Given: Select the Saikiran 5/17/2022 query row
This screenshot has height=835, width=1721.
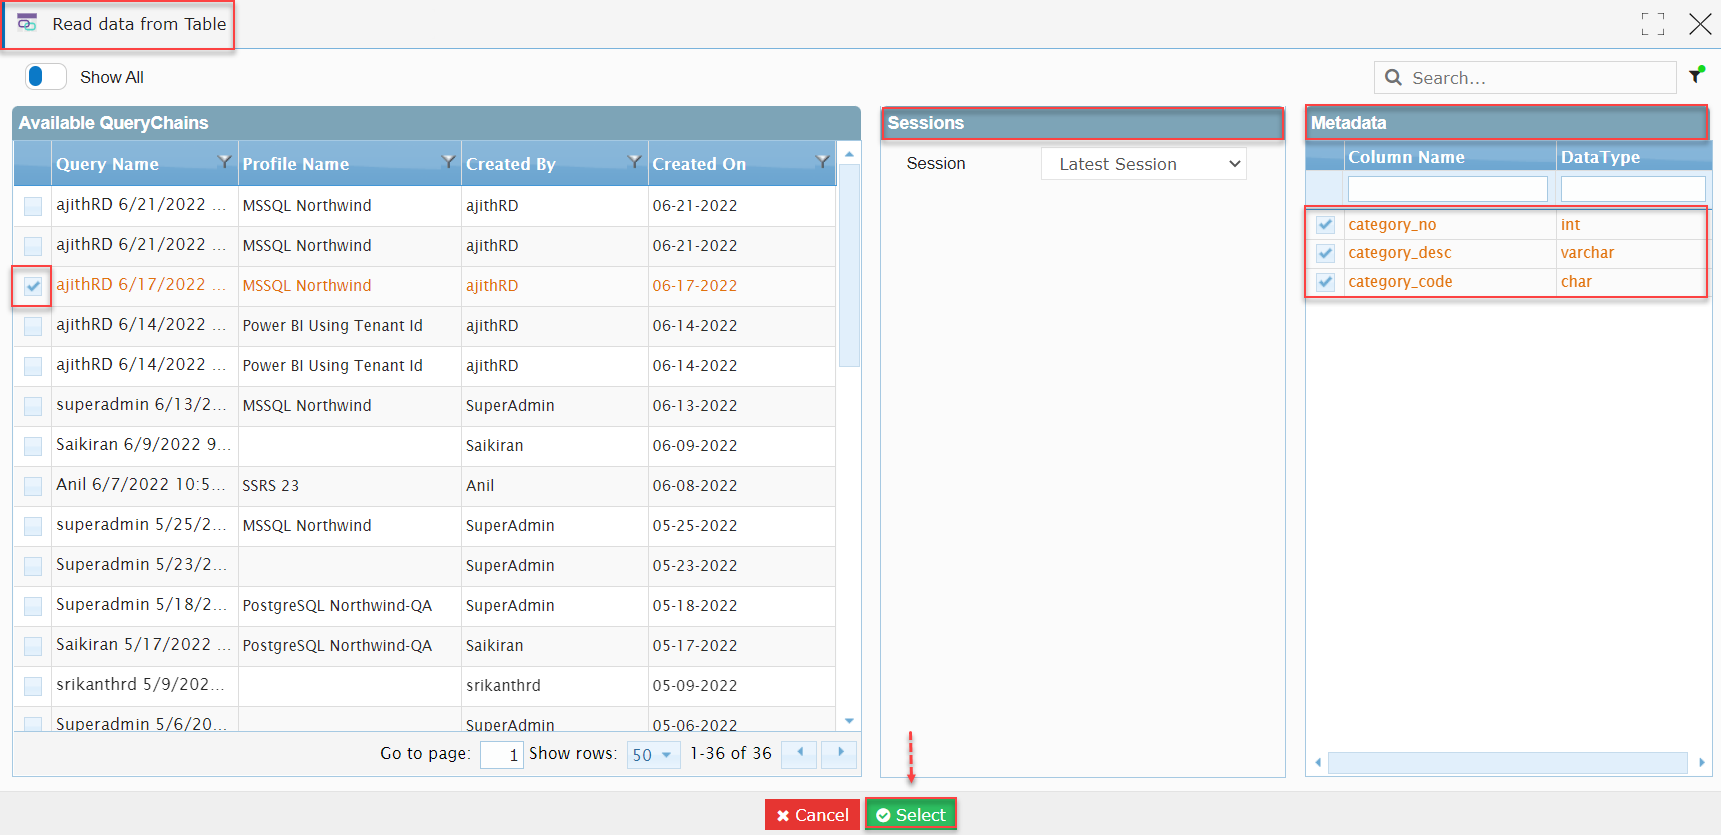Looking at the screenshot, I should (424, 646).
